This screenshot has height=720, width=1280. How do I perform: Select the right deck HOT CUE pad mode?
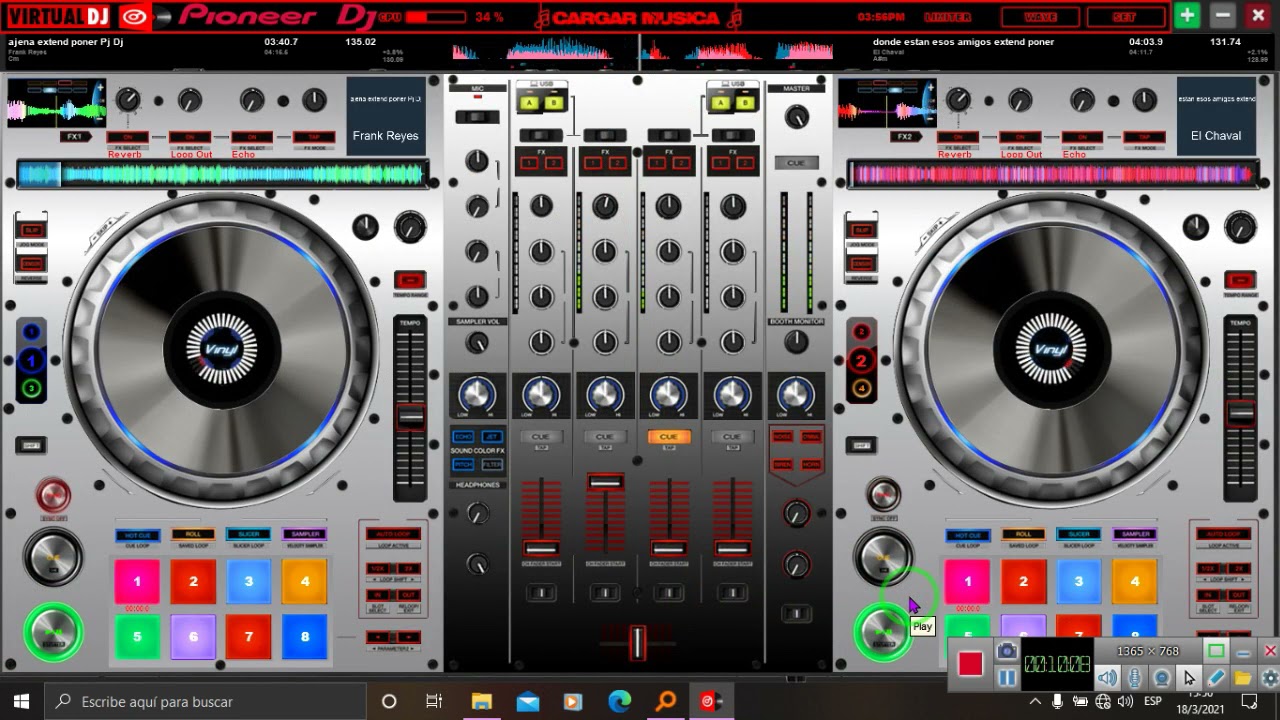coord(967,535)
